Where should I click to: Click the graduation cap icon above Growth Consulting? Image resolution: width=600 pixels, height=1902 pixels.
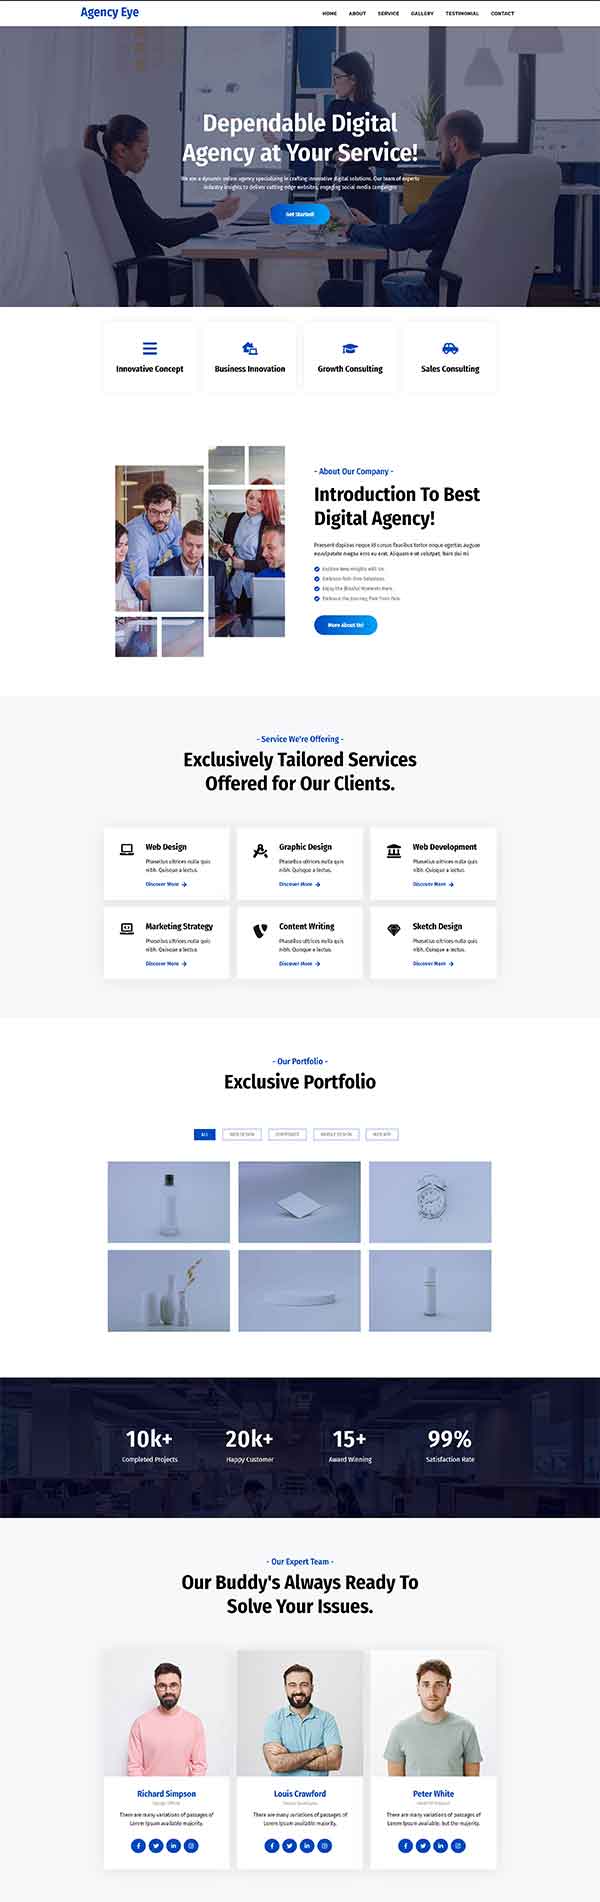click(349, 349)
